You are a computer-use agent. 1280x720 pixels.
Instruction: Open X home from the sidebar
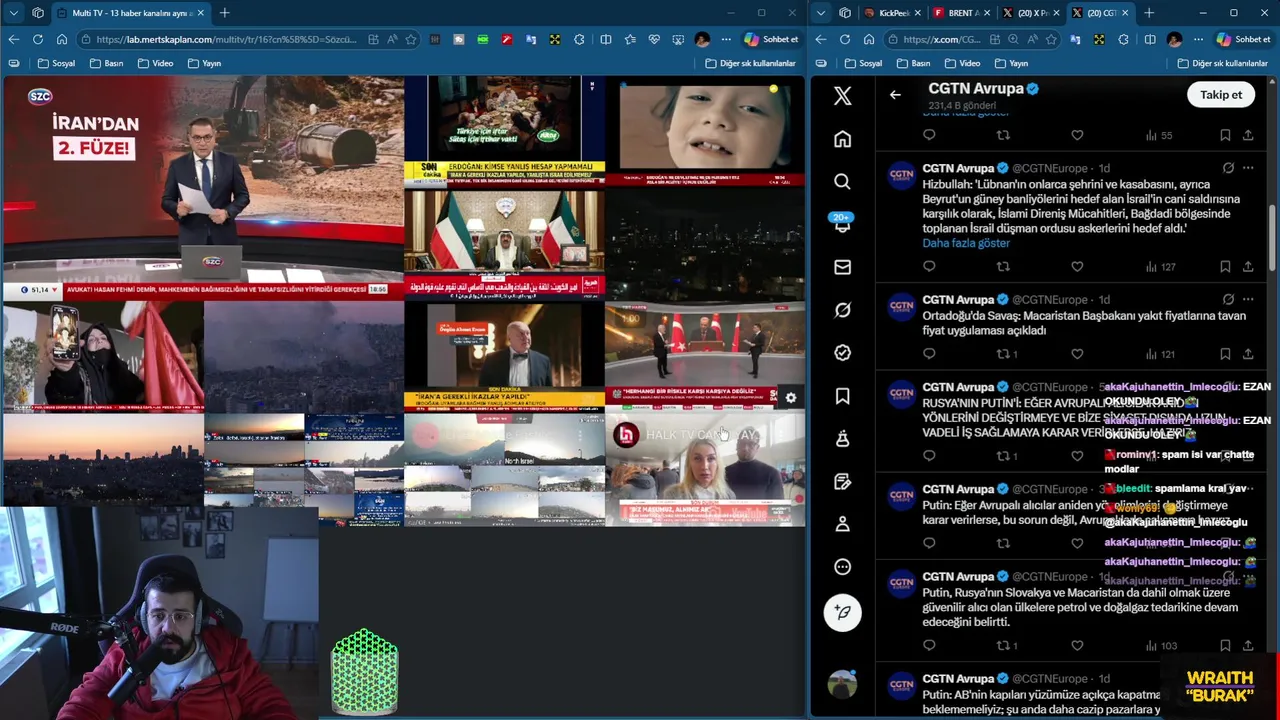[842, 139]
